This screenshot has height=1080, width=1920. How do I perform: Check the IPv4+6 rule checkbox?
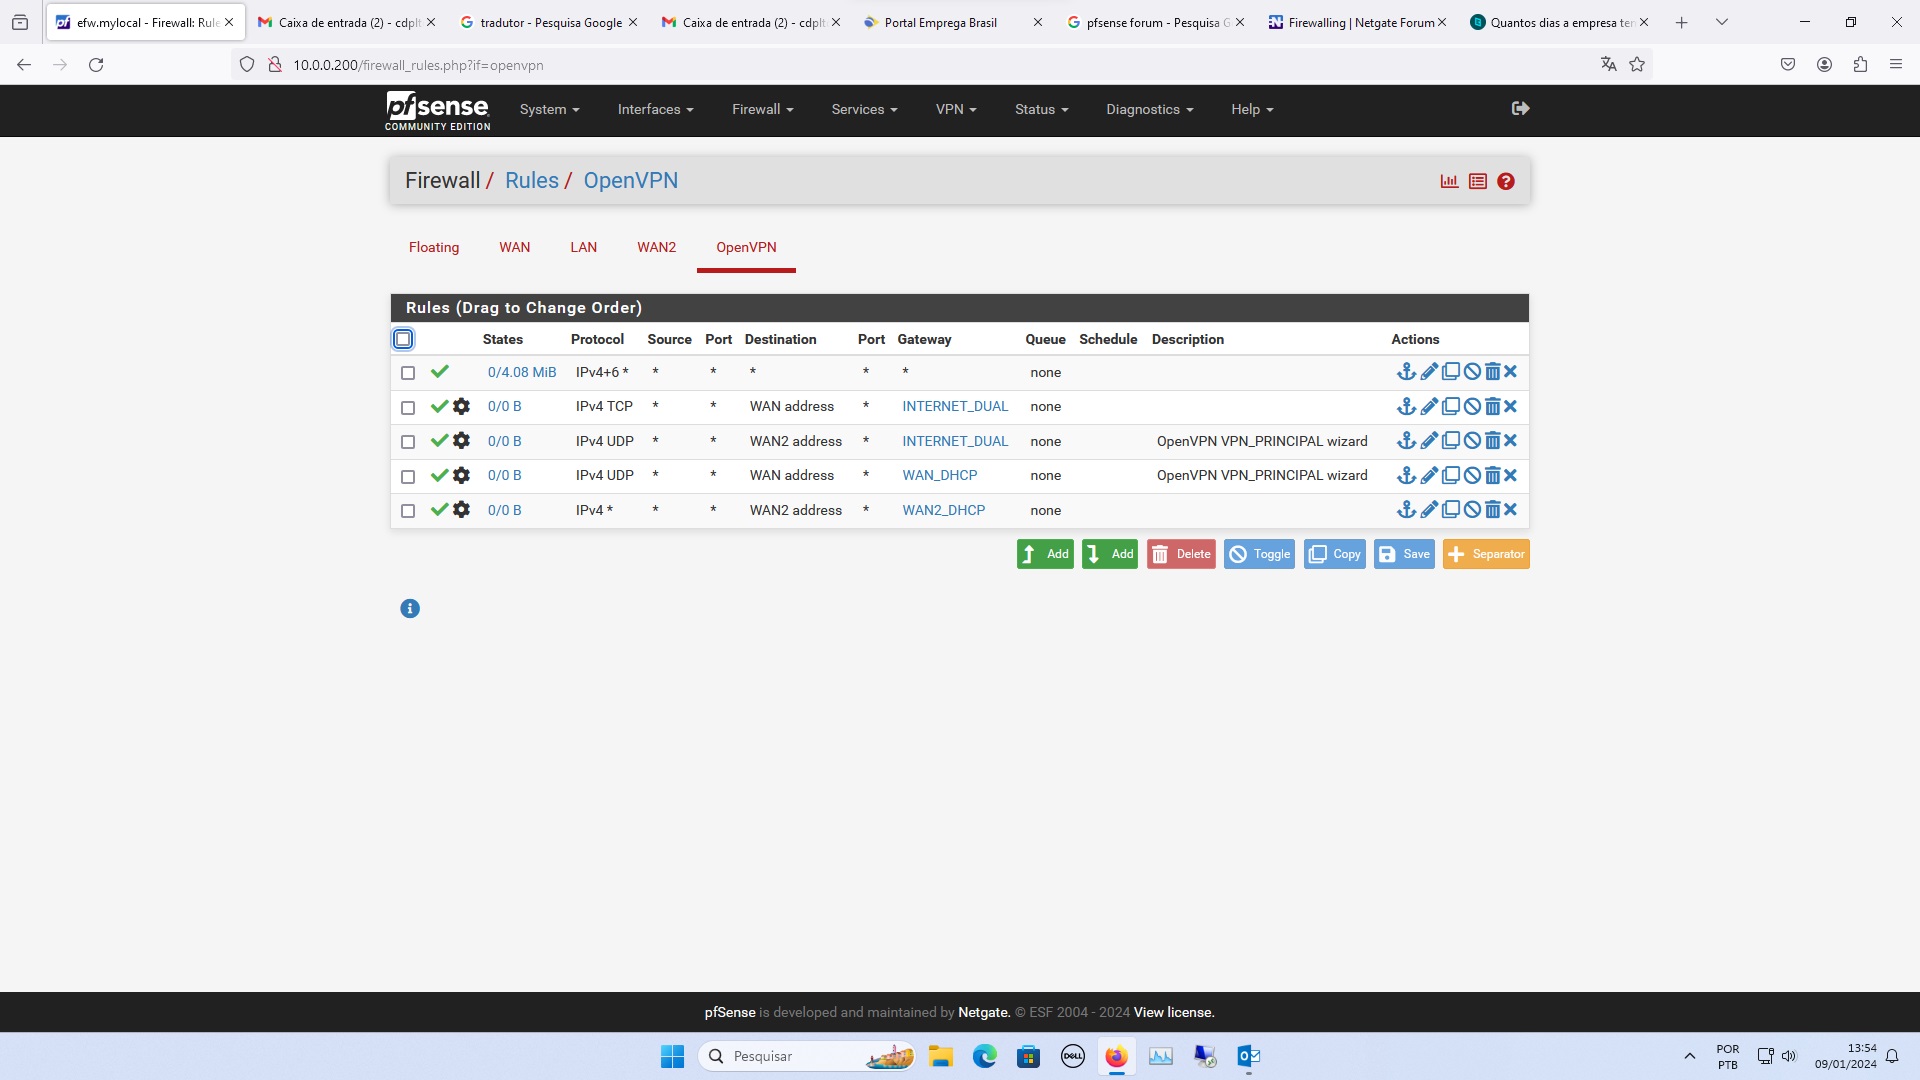click(408, 373)
